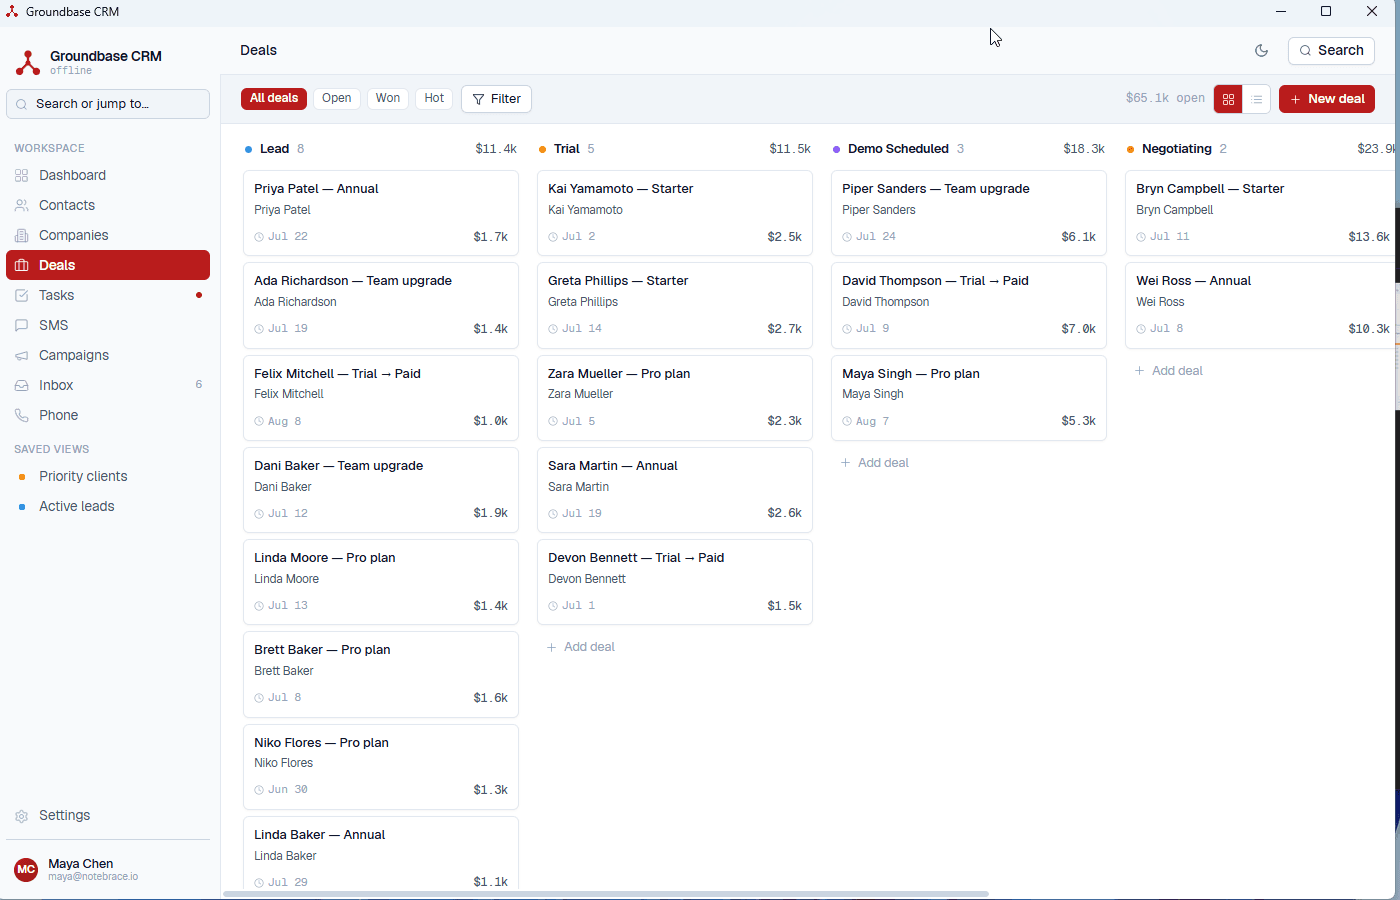Click the Negotiating column header
1400x900 pixels.
pyautogui.click(x=1262, y=149)
